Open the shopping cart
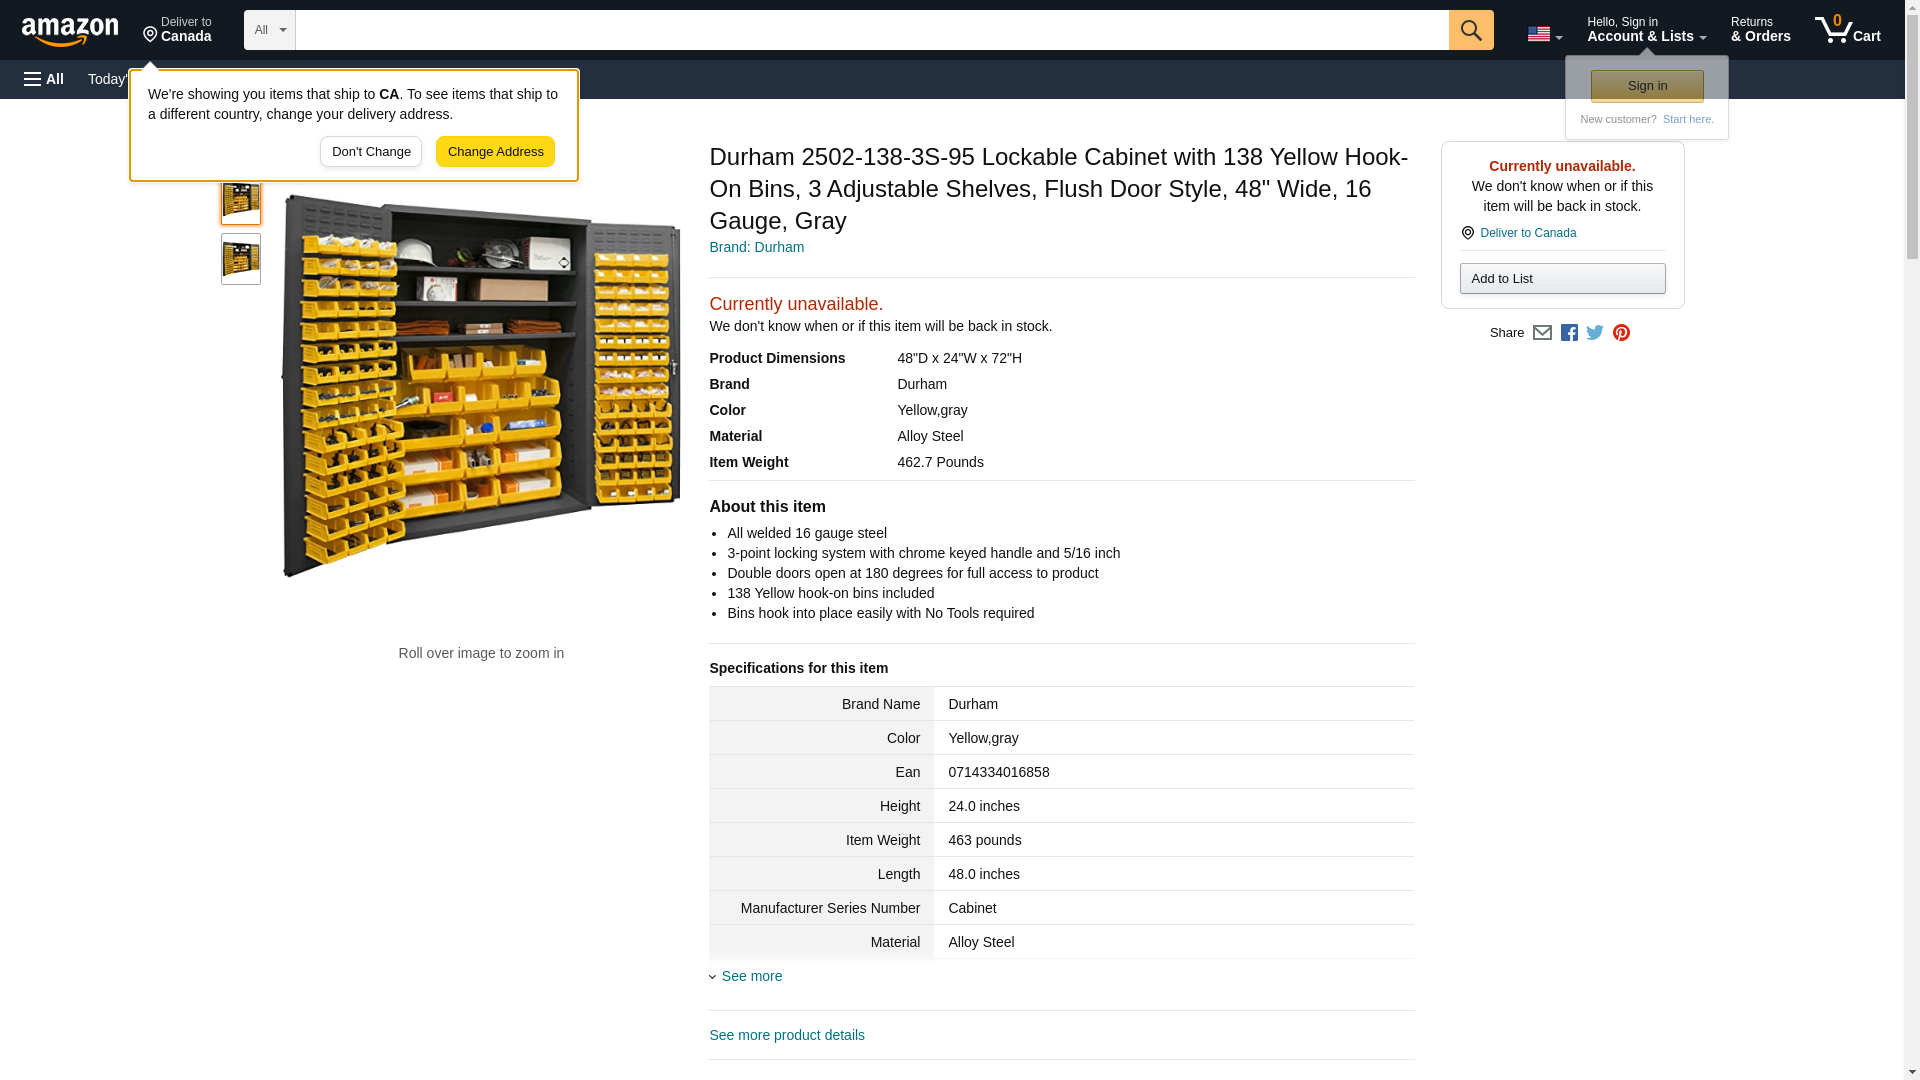Image resolution: width=1920 pixels, height=1080 pixels. 1847,30
